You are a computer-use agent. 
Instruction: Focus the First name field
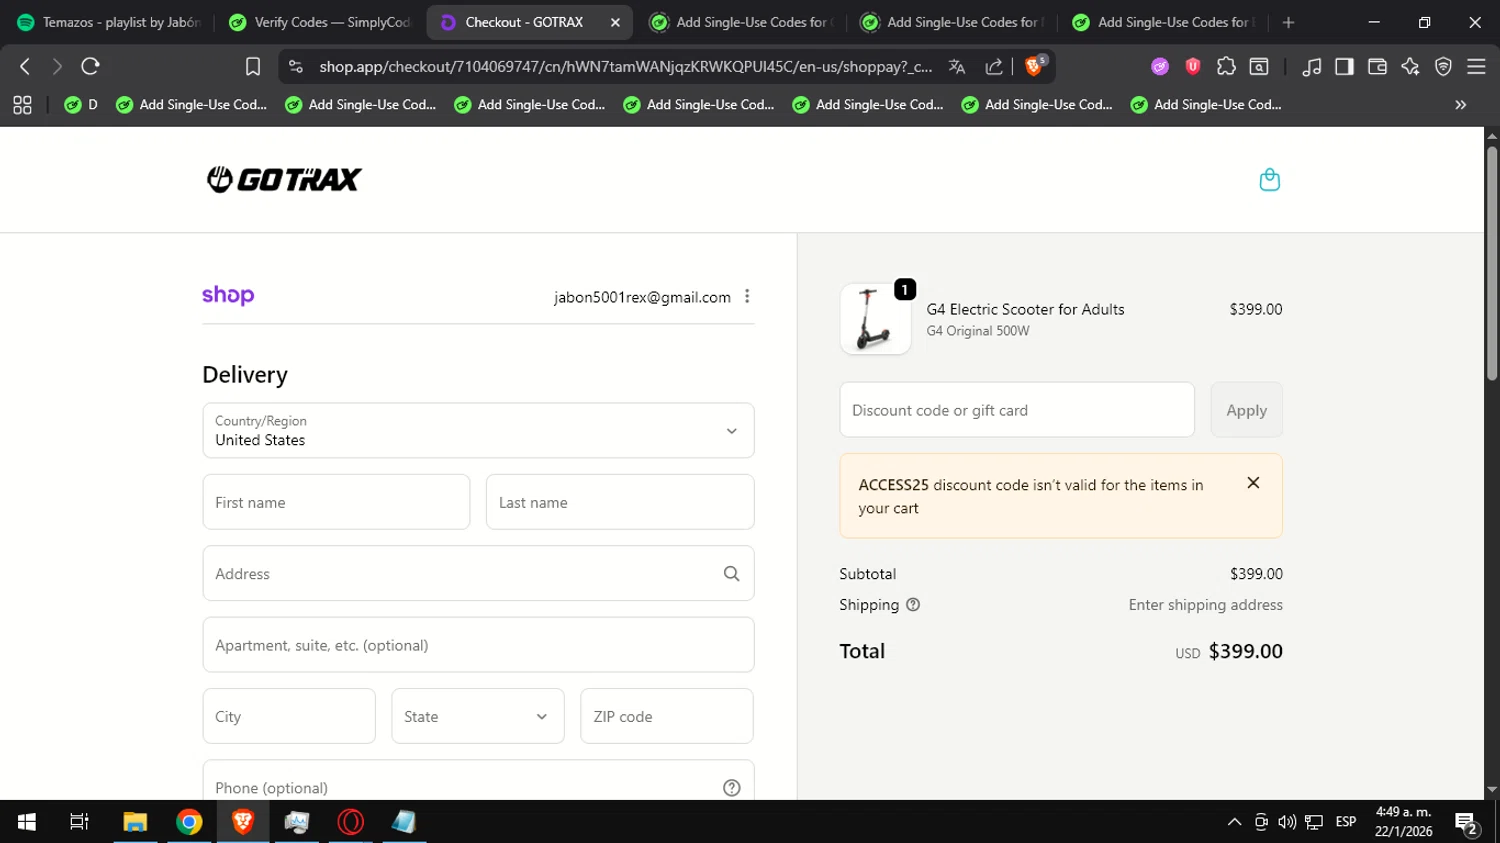point(336,502)
